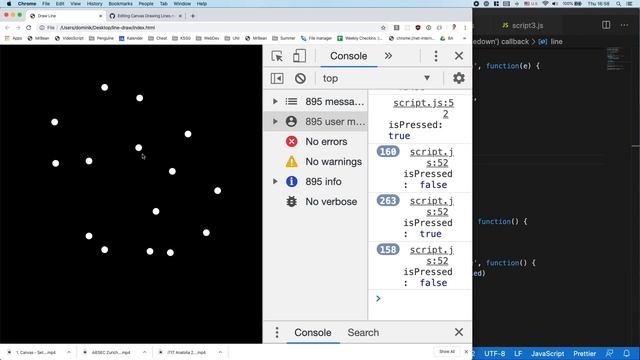Expand the '895 user m...' group
Screen dimensions: 640x360
[275, 121]
